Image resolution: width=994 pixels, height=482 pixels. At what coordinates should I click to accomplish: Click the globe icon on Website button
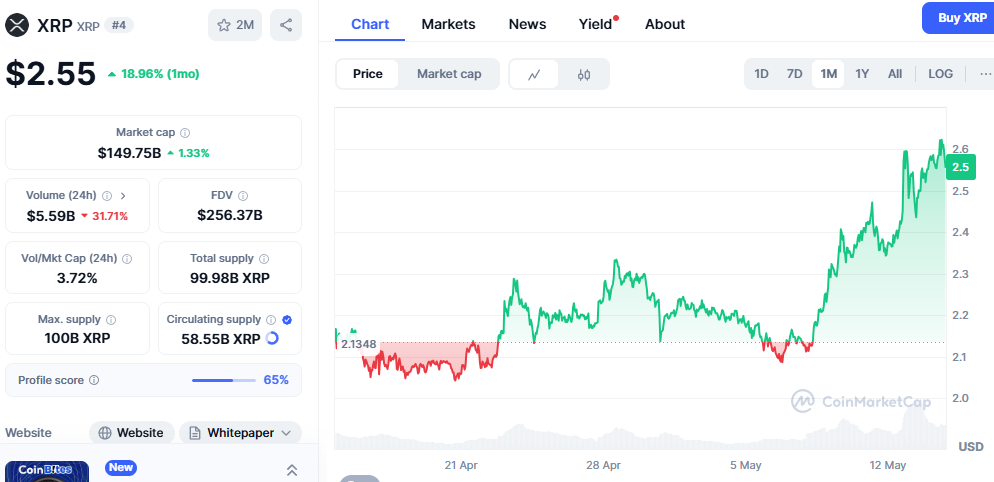pyautogui.click(x=105, y=433)
